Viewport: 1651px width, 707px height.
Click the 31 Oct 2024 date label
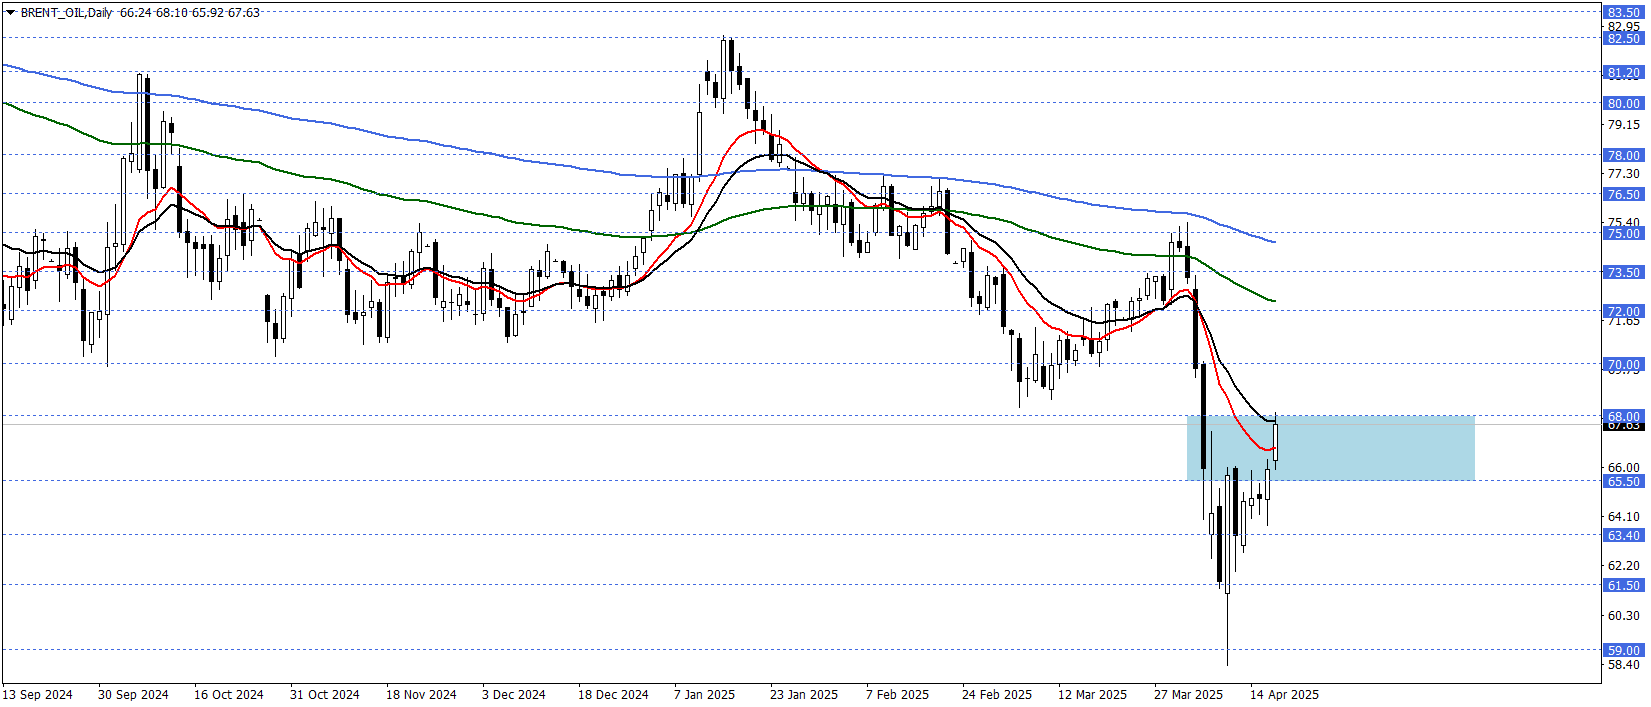(x=325, y=694)
